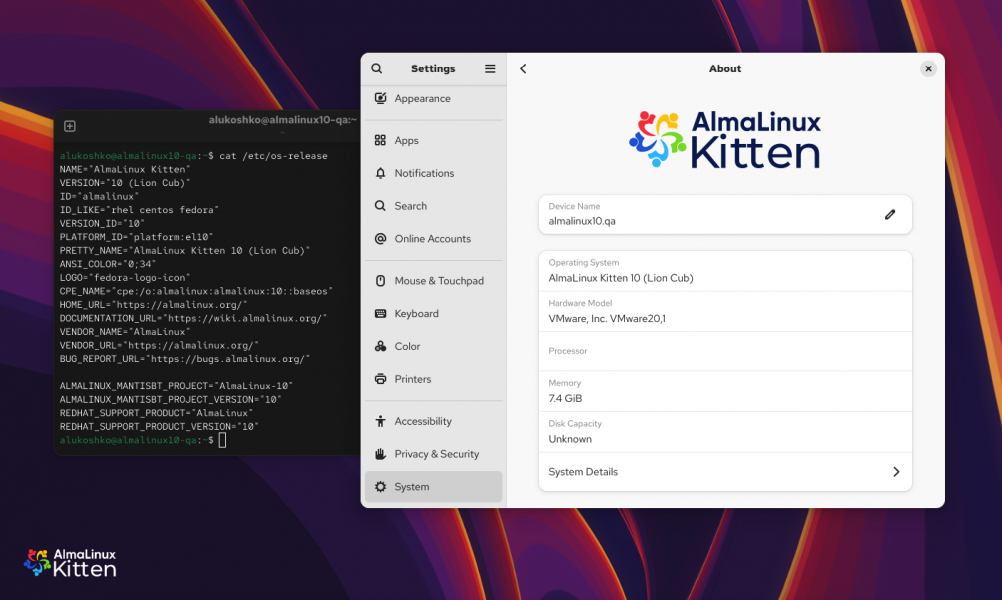Screen dimensions: 1002x600
Task: Expand System Details chevron arrow
Action: [x=896, y=472]
